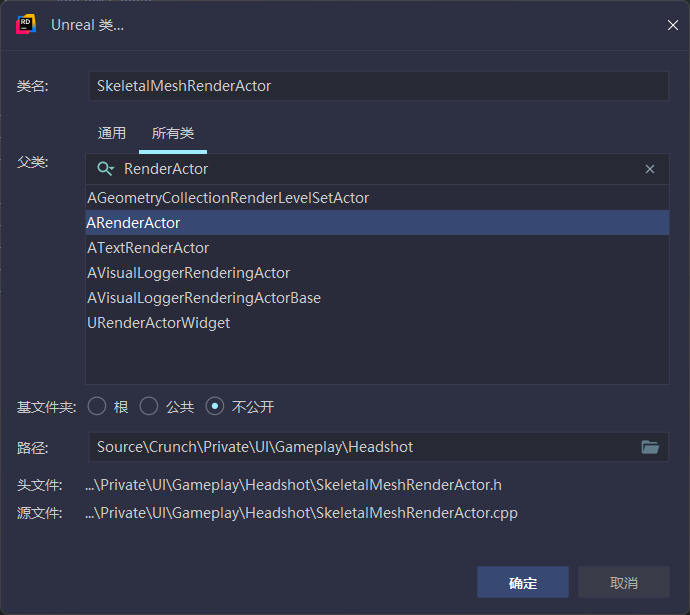This screenshot has width=690, height=615.
Task: Select AGeometryCollectionRenderLevelSetActor in list
Action: 378,198
